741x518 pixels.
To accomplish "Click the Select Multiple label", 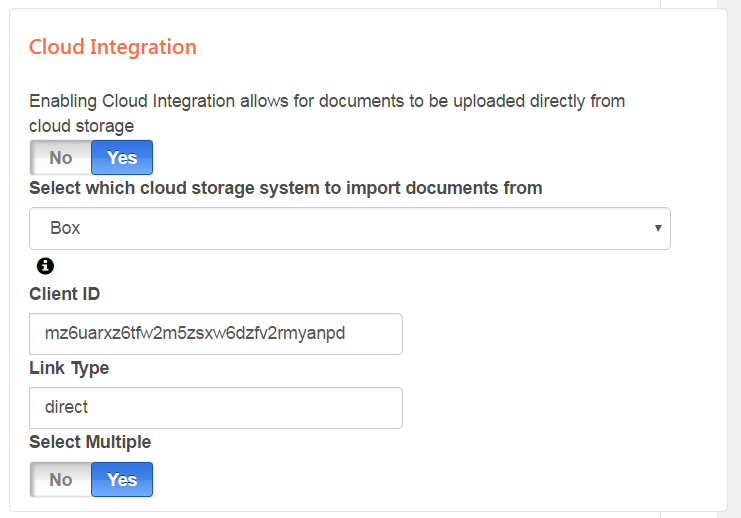I will point(90,442).
